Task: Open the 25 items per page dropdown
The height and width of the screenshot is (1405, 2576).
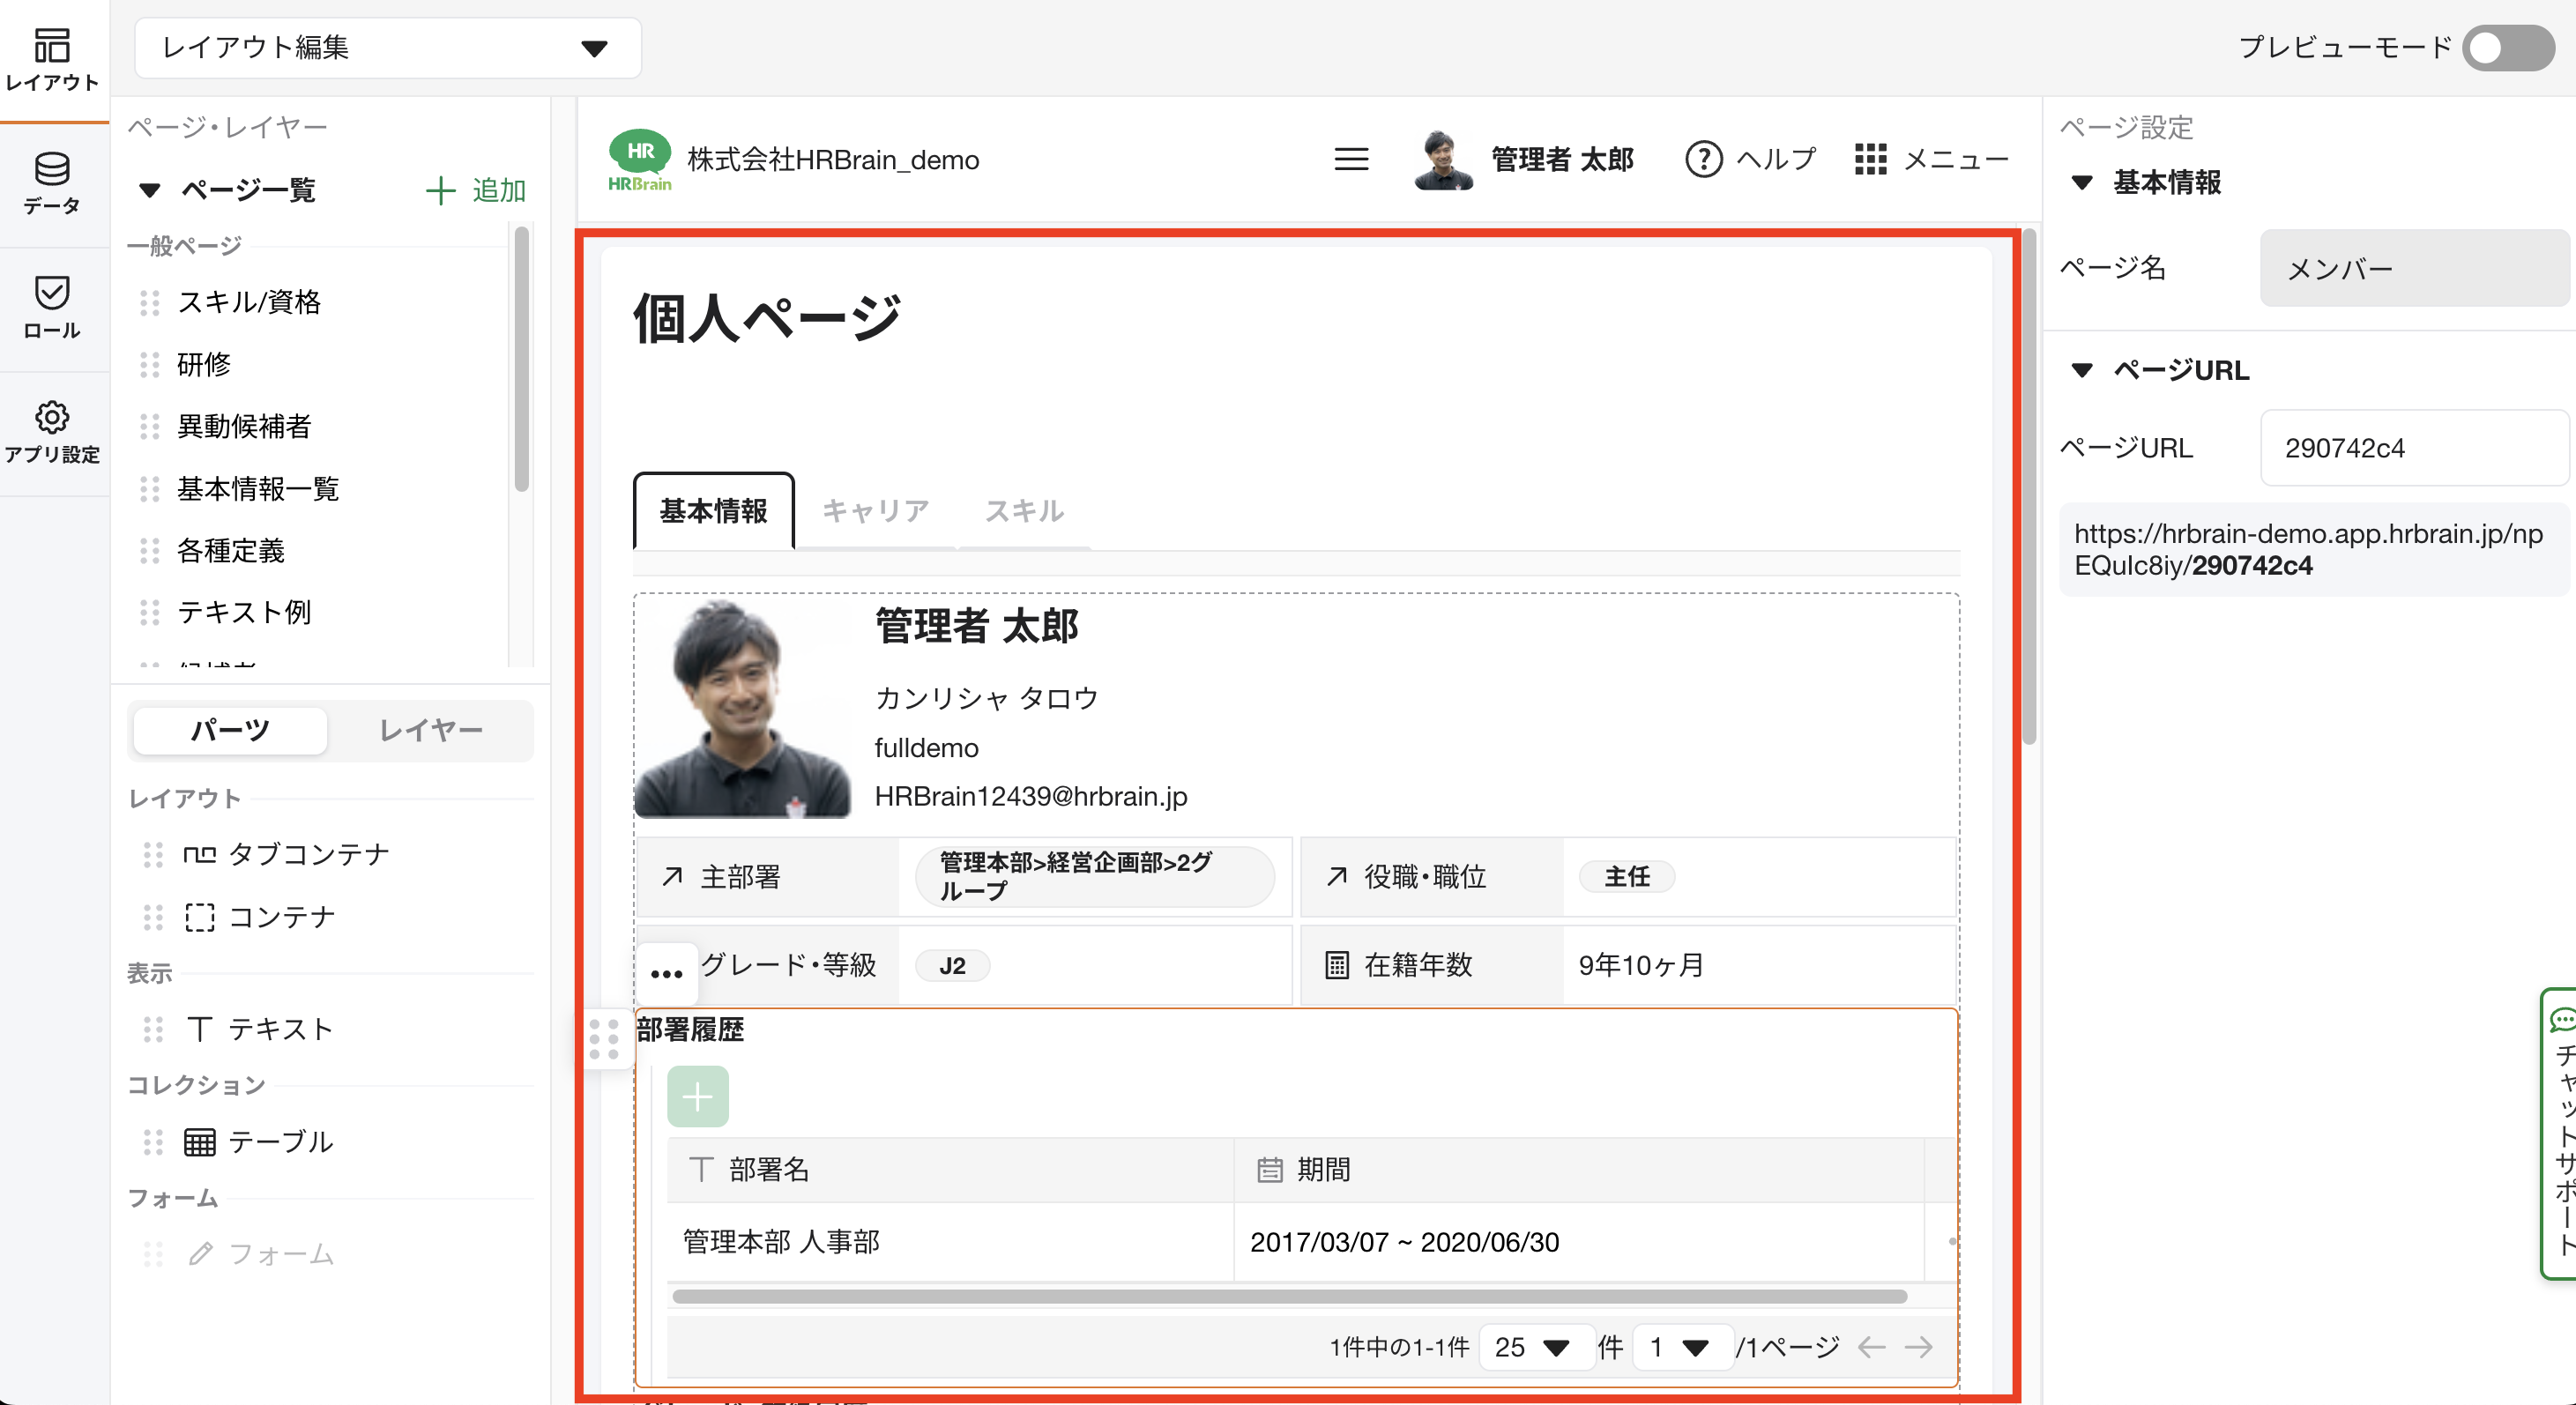Action: [x=1536, y=1347]
